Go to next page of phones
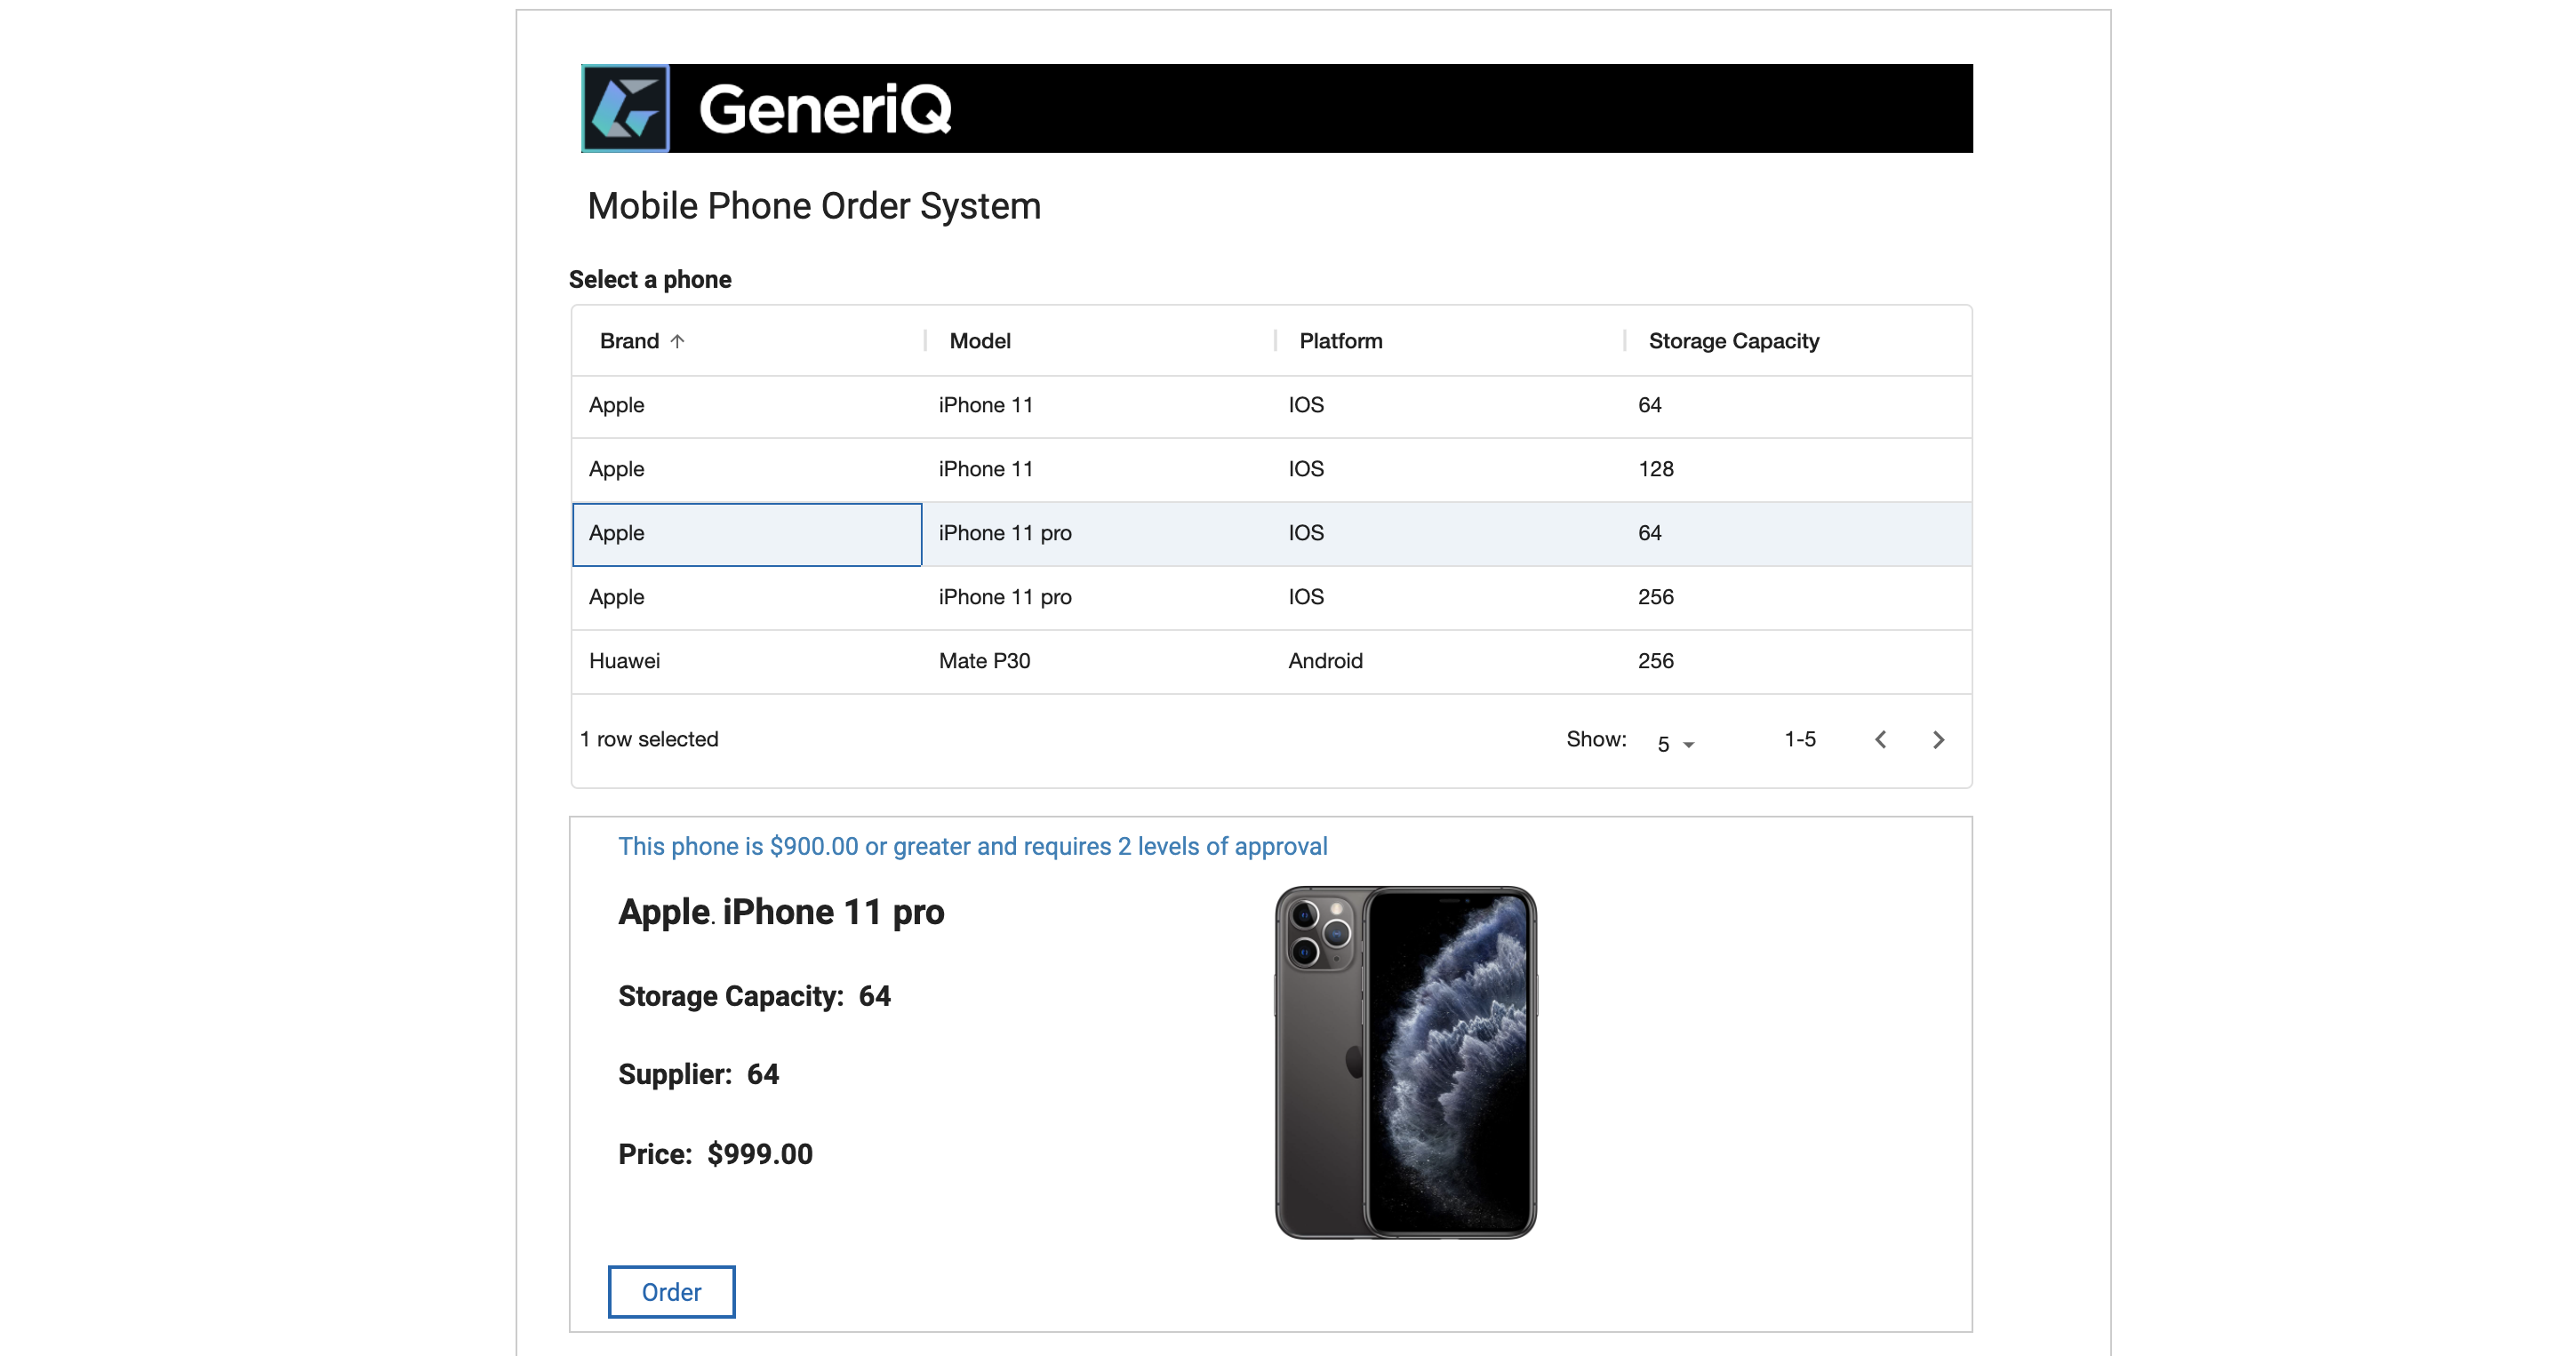The height and width of the screenshot is (1356, 2576). [1938, 739]
